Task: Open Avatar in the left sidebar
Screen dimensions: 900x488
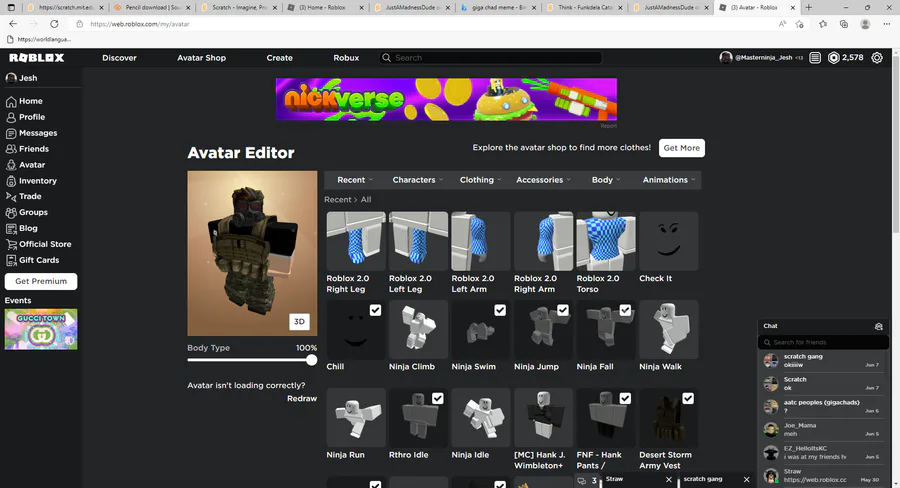Action: [x=25, y=165]
